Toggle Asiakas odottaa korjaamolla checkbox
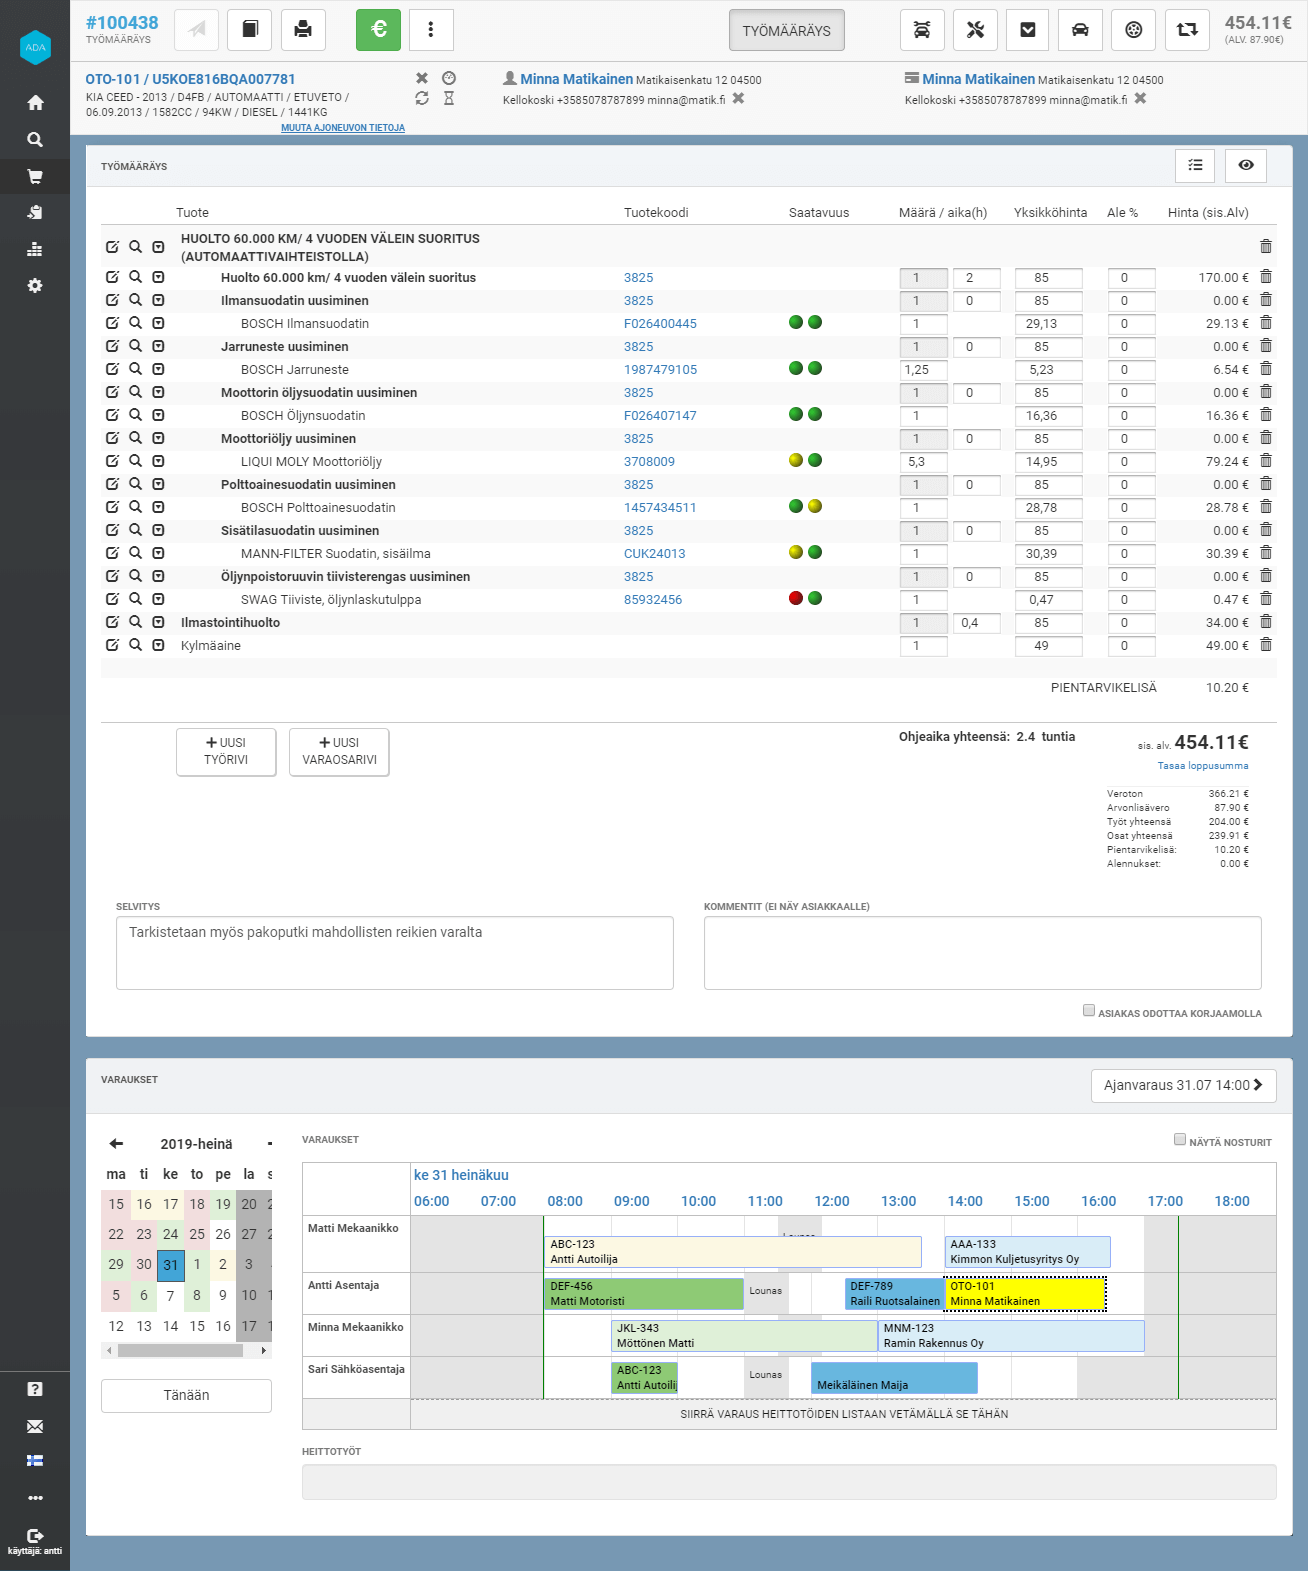Screen dimensions: 1308x1571 pos(1089,1011)
